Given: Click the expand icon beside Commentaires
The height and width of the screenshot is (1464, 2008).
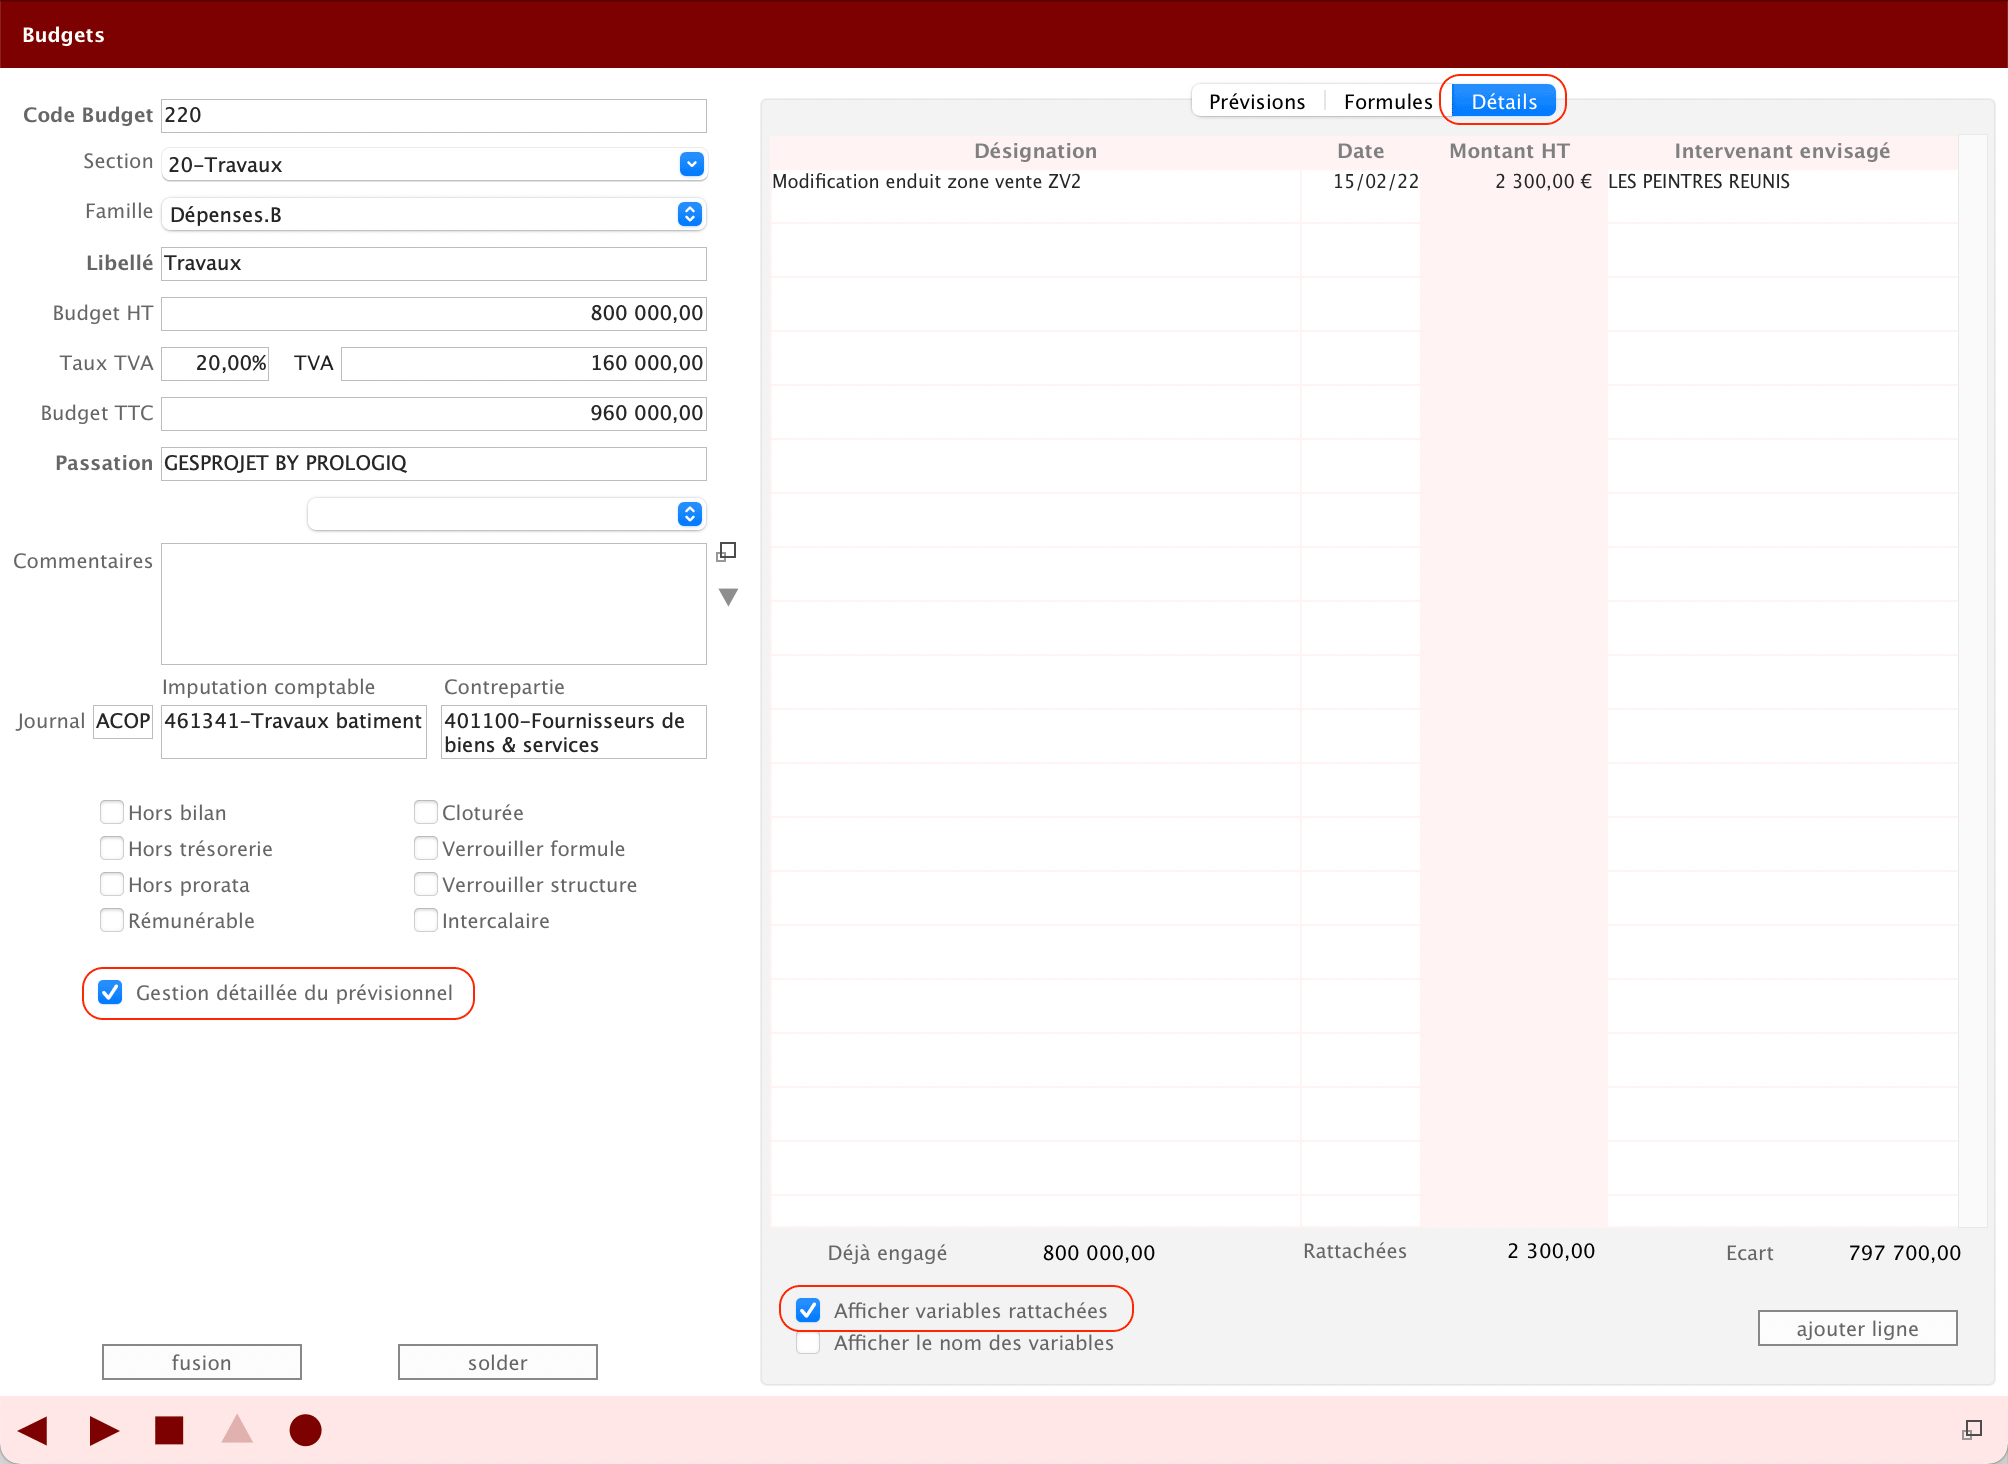Looking at the screenshot, I should coord(727,552).
